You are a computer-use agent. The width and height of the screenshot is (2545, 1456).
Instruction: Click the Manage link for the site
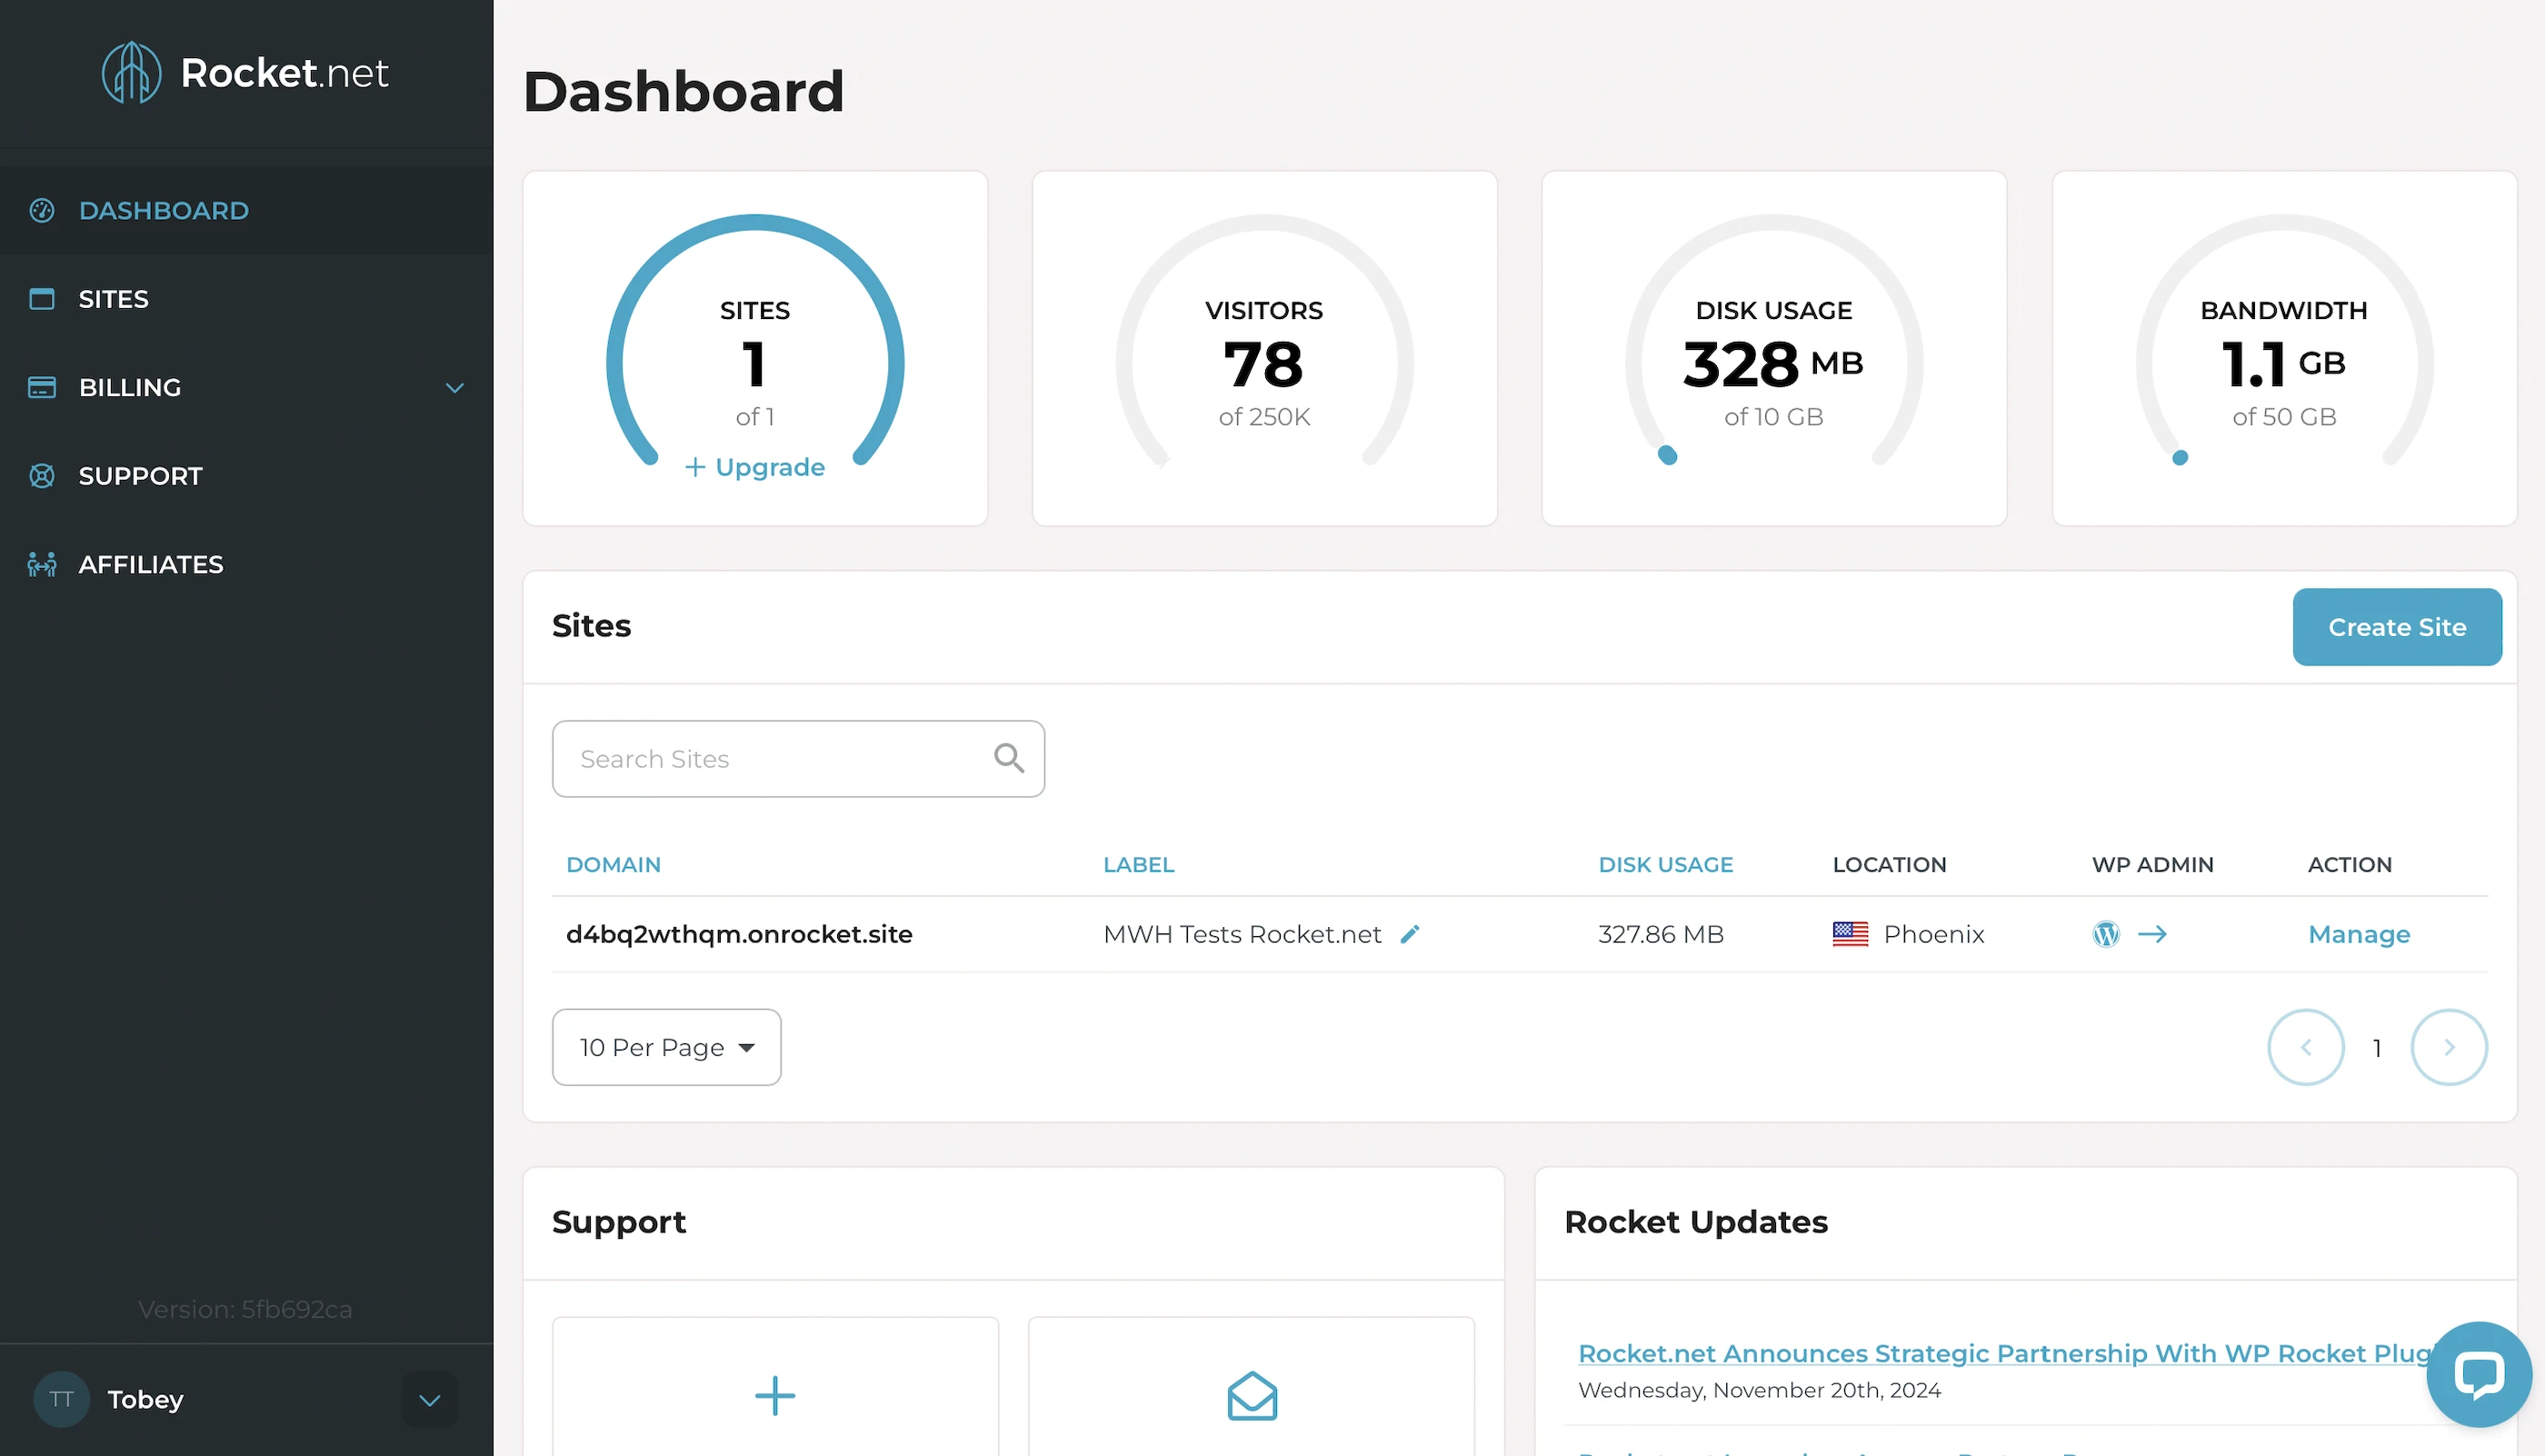click(x=2358, y=934)
